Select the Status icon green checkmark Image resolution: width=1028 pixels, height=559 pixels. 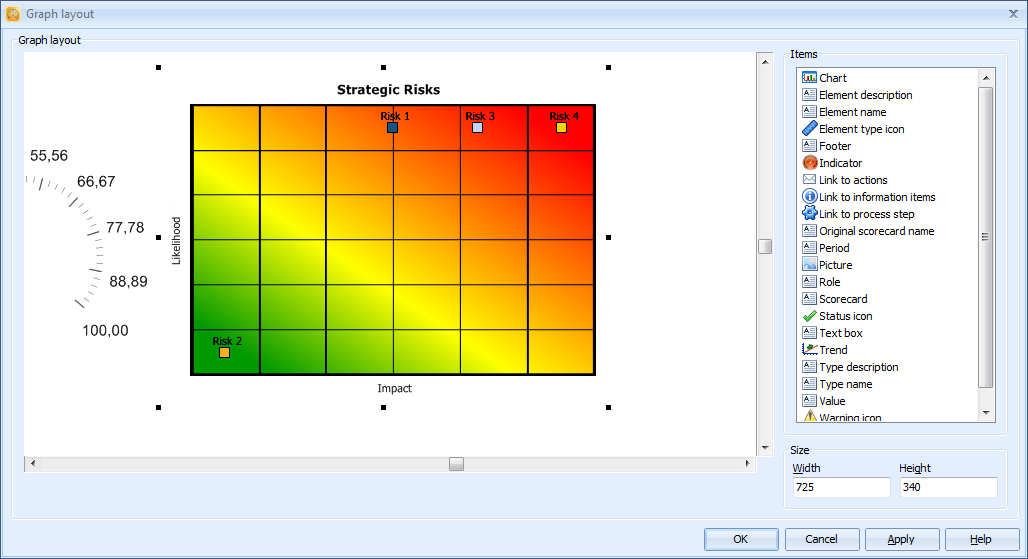(810, 316)
